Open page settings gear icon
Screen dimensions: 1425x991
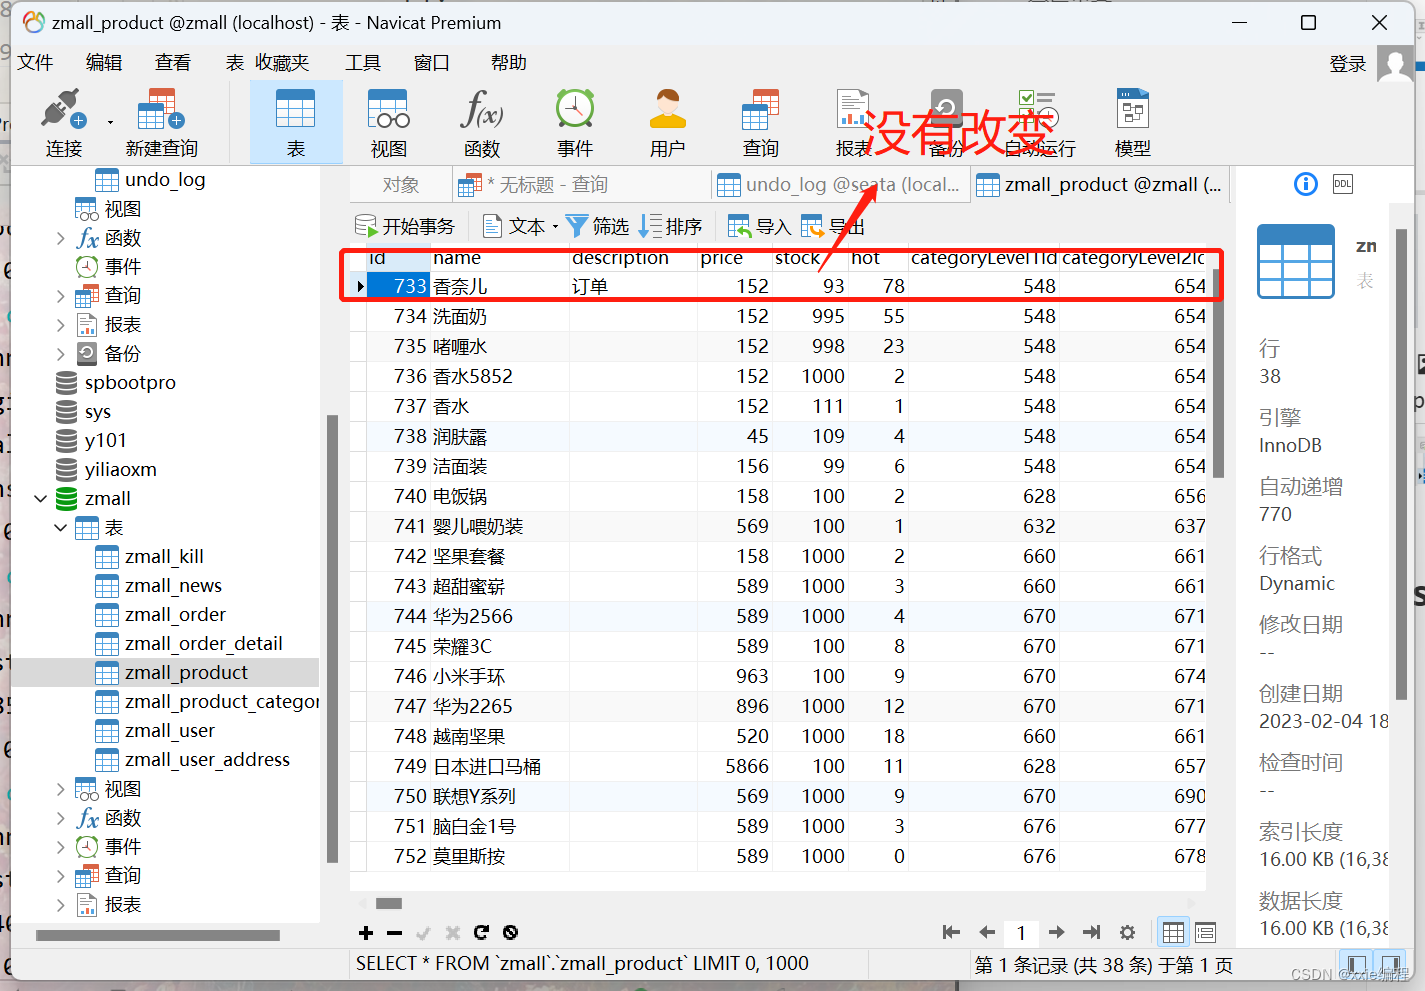[1127, 933]
